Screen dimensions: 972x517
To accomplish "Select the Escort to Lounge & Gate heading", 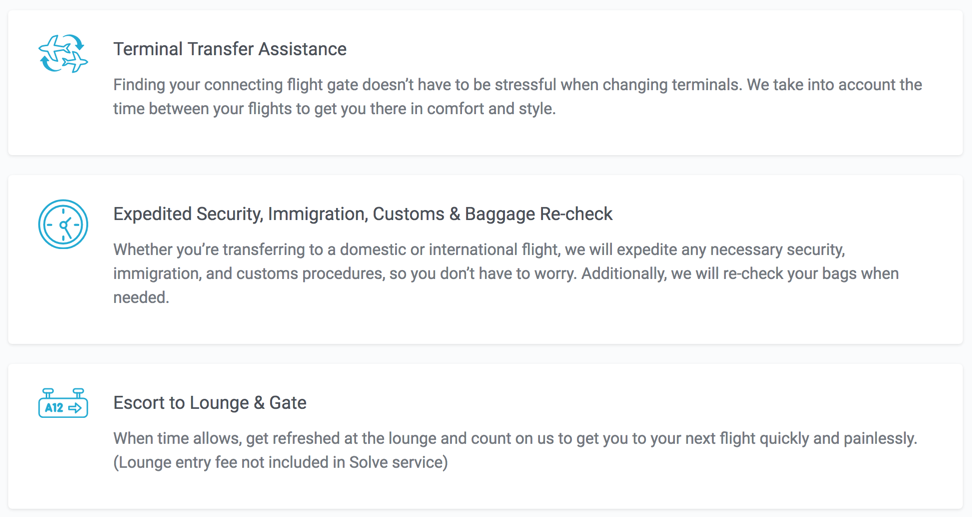I will coord(210,403).
